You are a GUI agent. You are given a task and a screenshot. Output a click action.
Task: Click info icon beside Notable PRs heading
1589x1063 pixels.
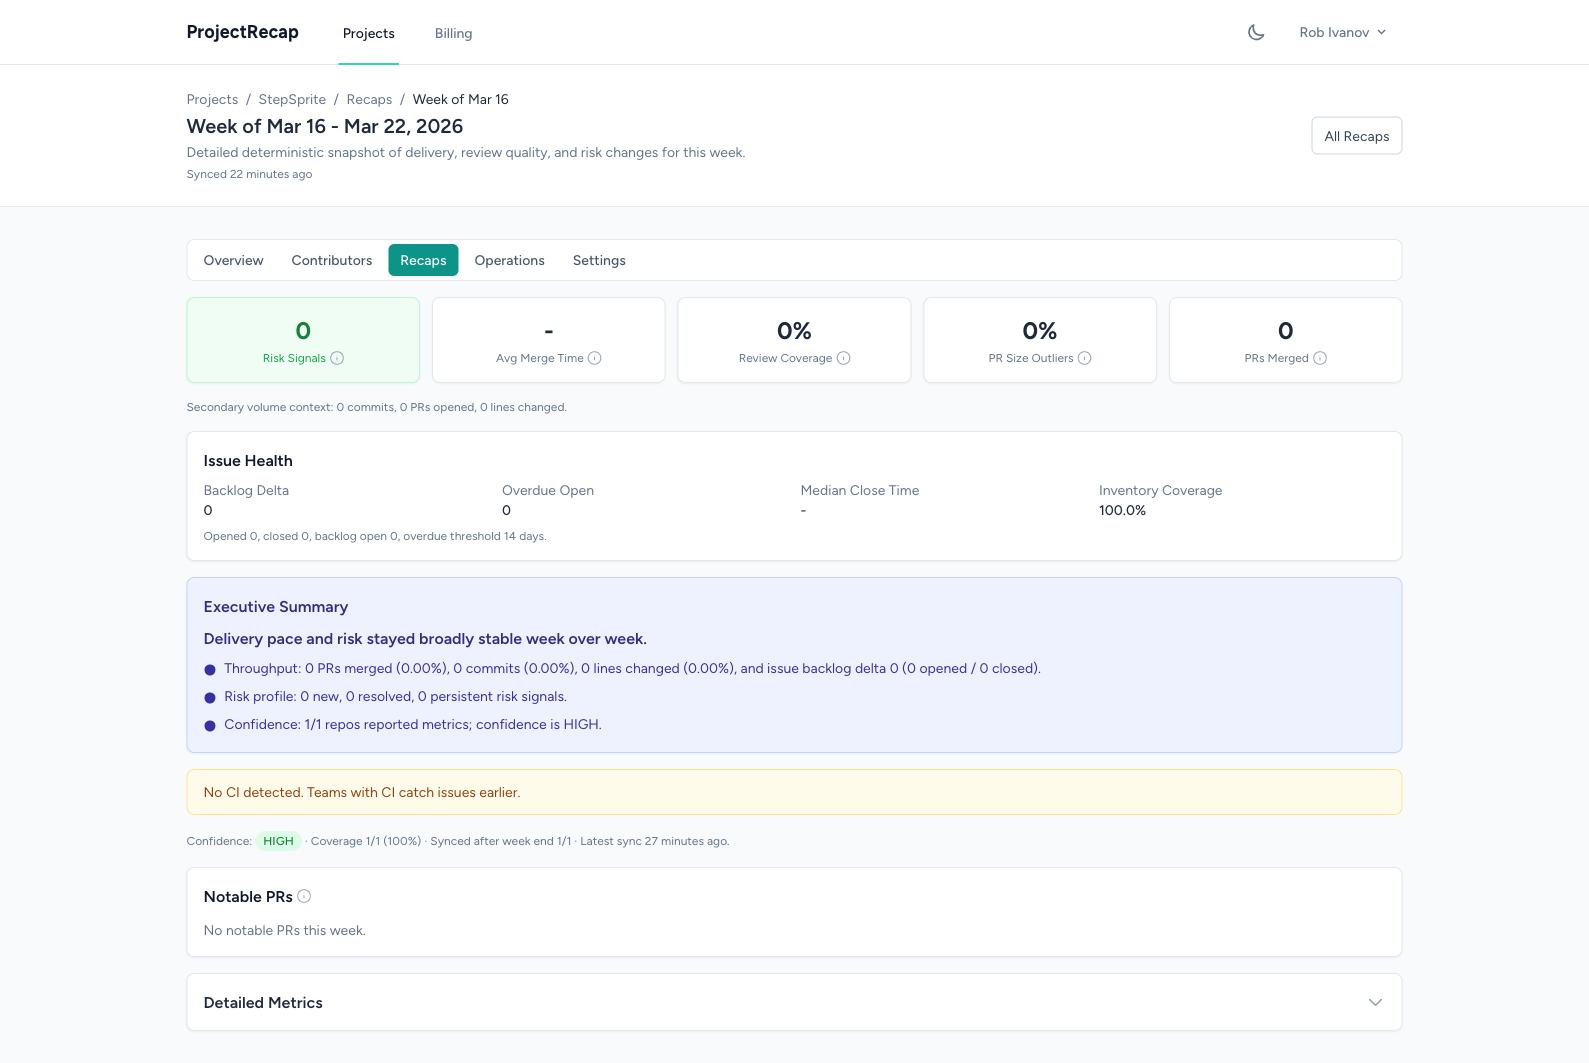pos(304,896)
